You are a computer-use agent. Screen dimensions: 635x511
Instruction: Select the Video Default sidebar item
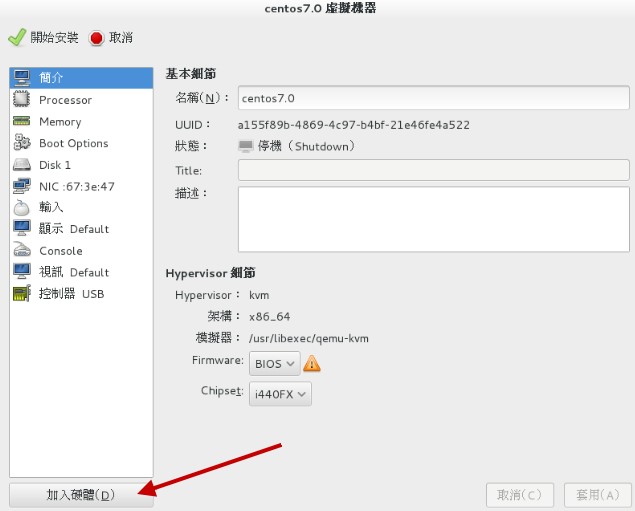tap(72, 272)
